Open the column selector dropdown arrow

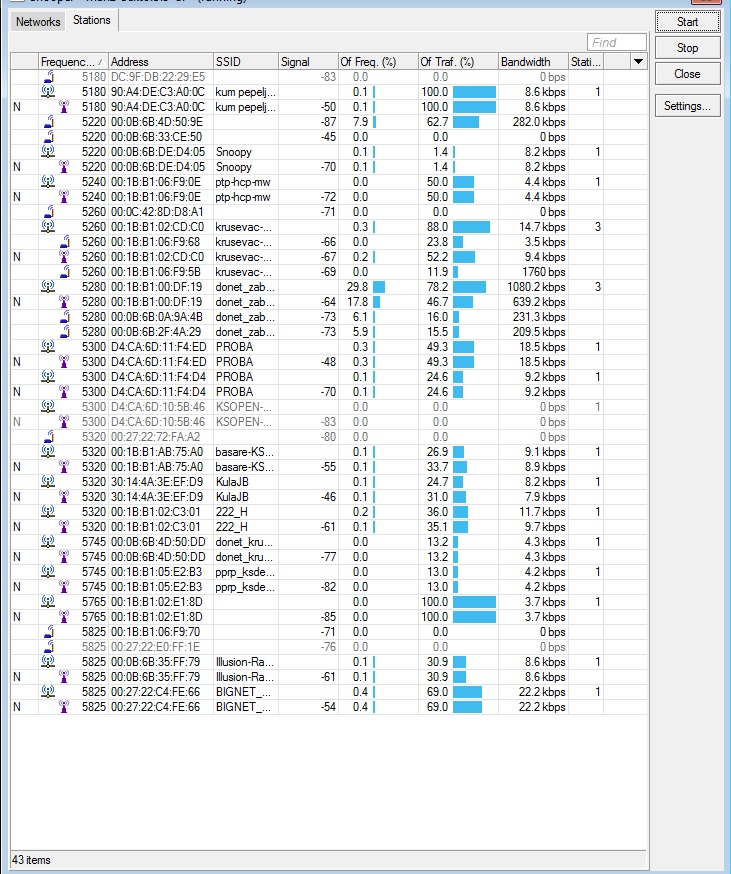coord(638,61)
